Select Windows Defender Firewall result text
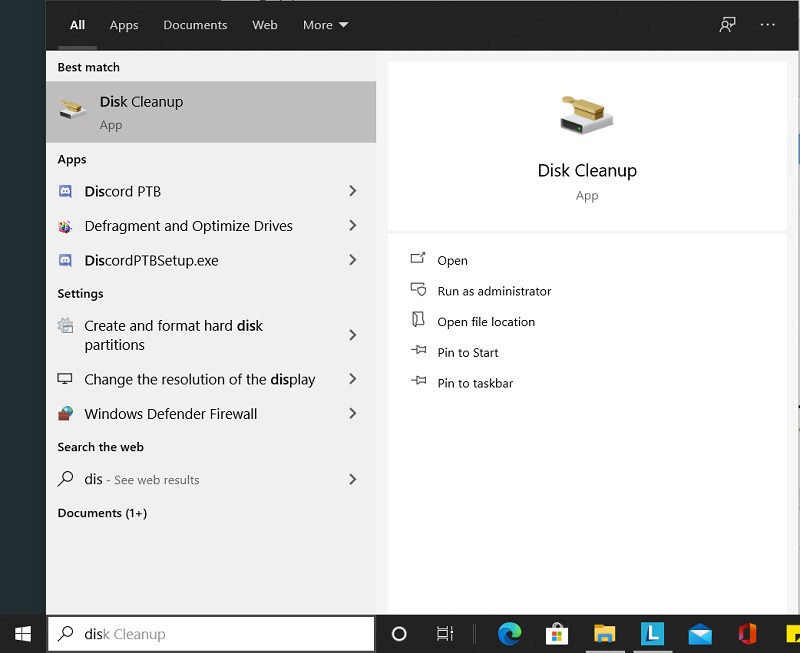 pyautogui.click(x=171, y=414)
